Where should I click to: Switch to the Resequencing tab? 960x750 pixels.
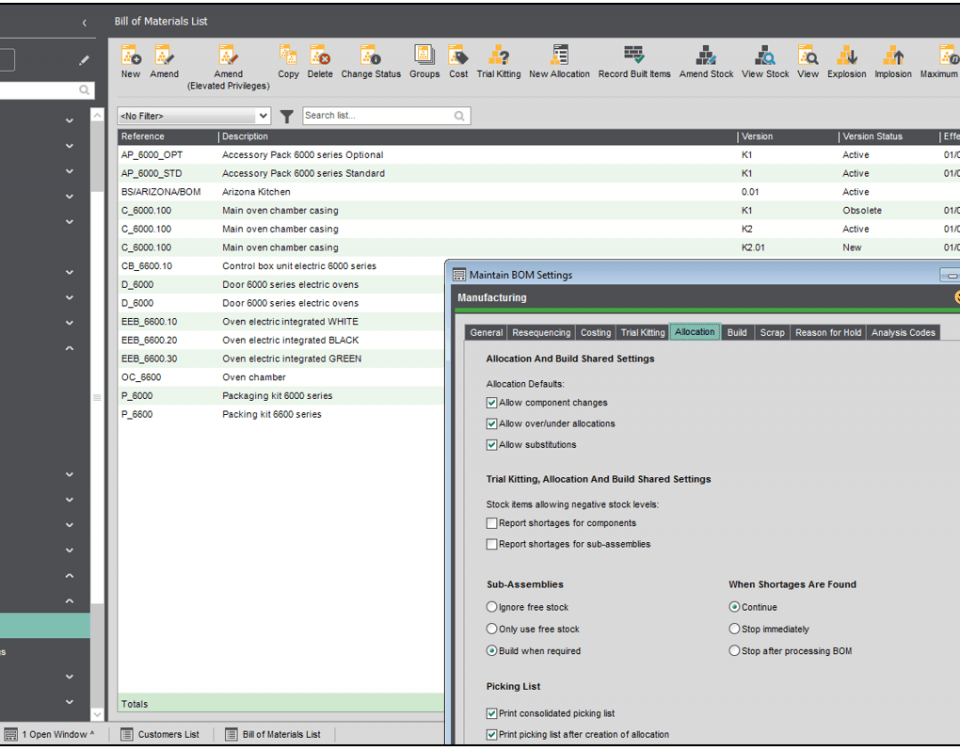(x=541, y=332)
